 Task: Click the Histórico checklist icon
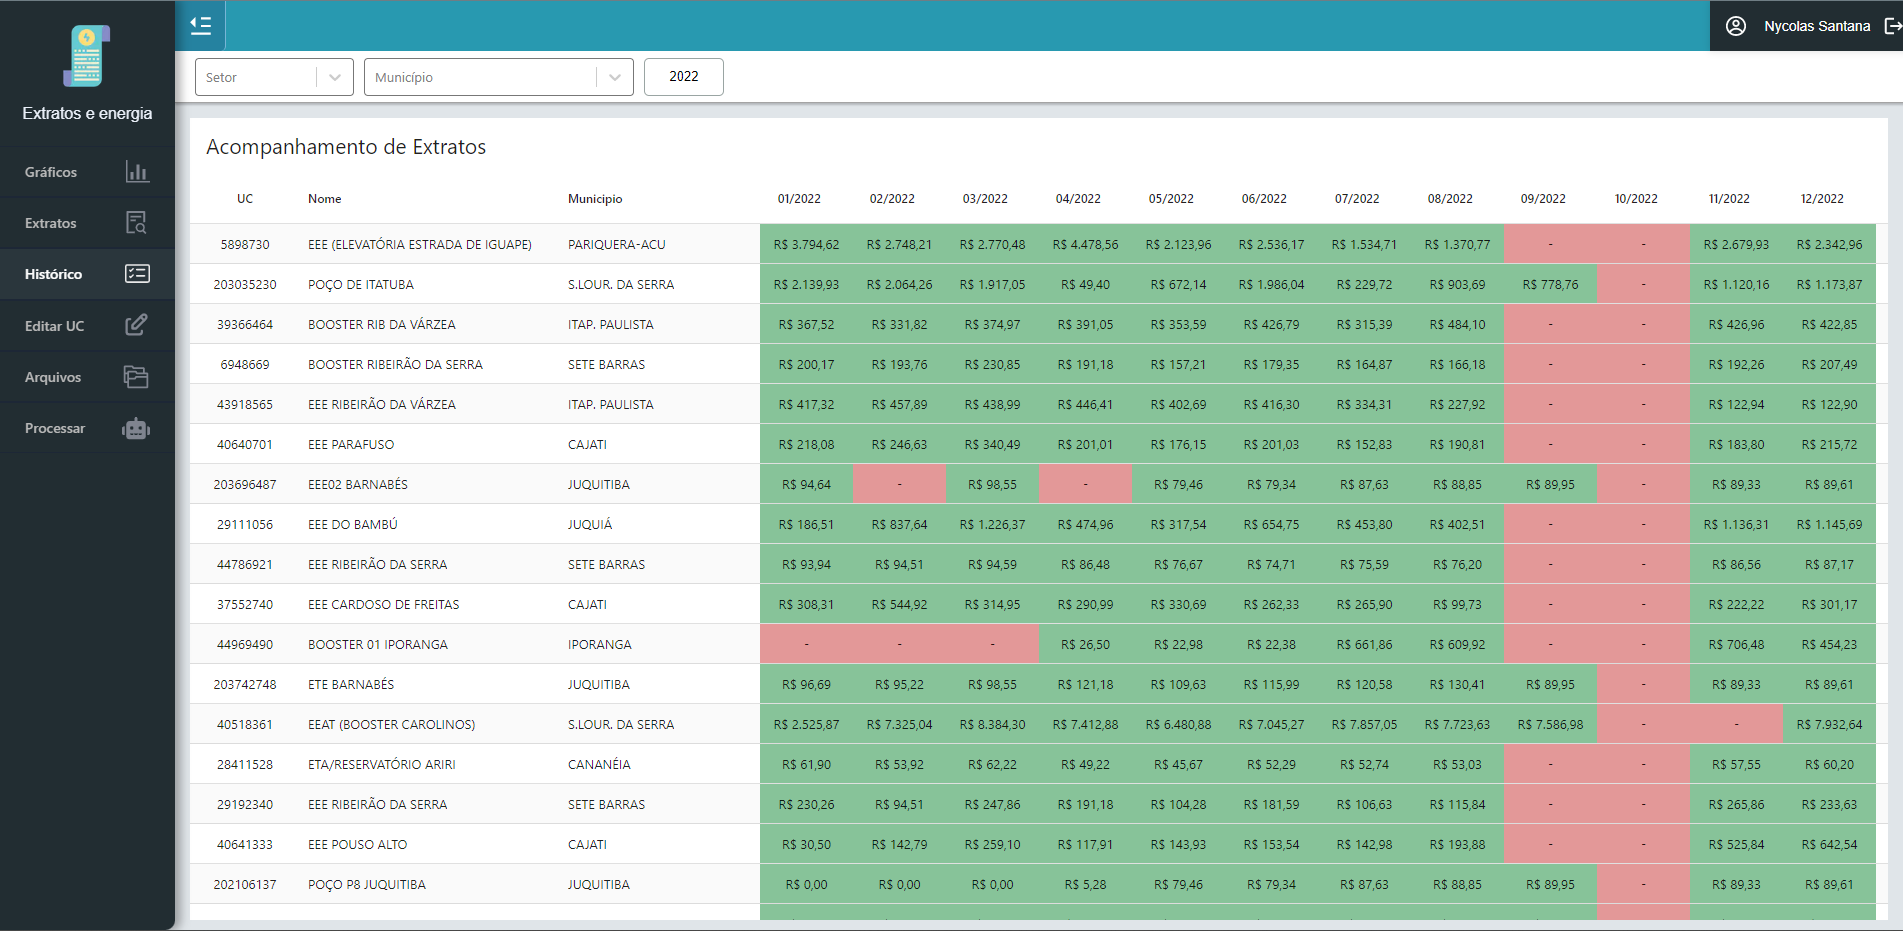tap(137, 274)
